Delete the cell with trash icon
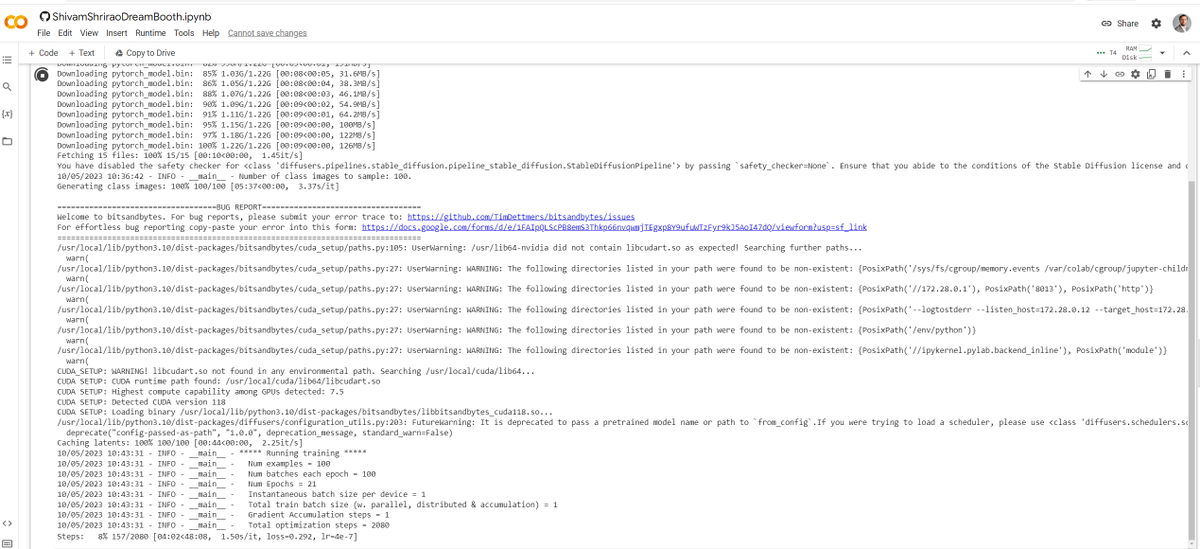This screenshot has height=549, width=1200. (1167, 74)
